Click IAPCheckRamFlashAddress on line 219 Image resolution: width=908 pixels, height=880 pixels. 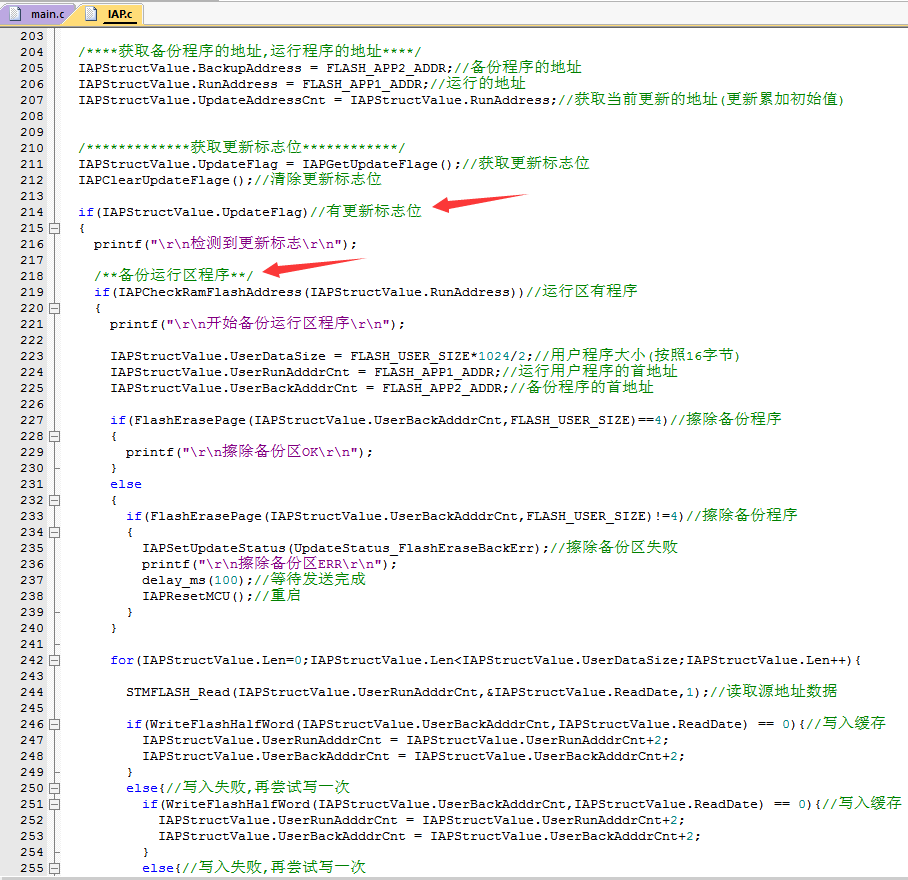coord(210,292)
